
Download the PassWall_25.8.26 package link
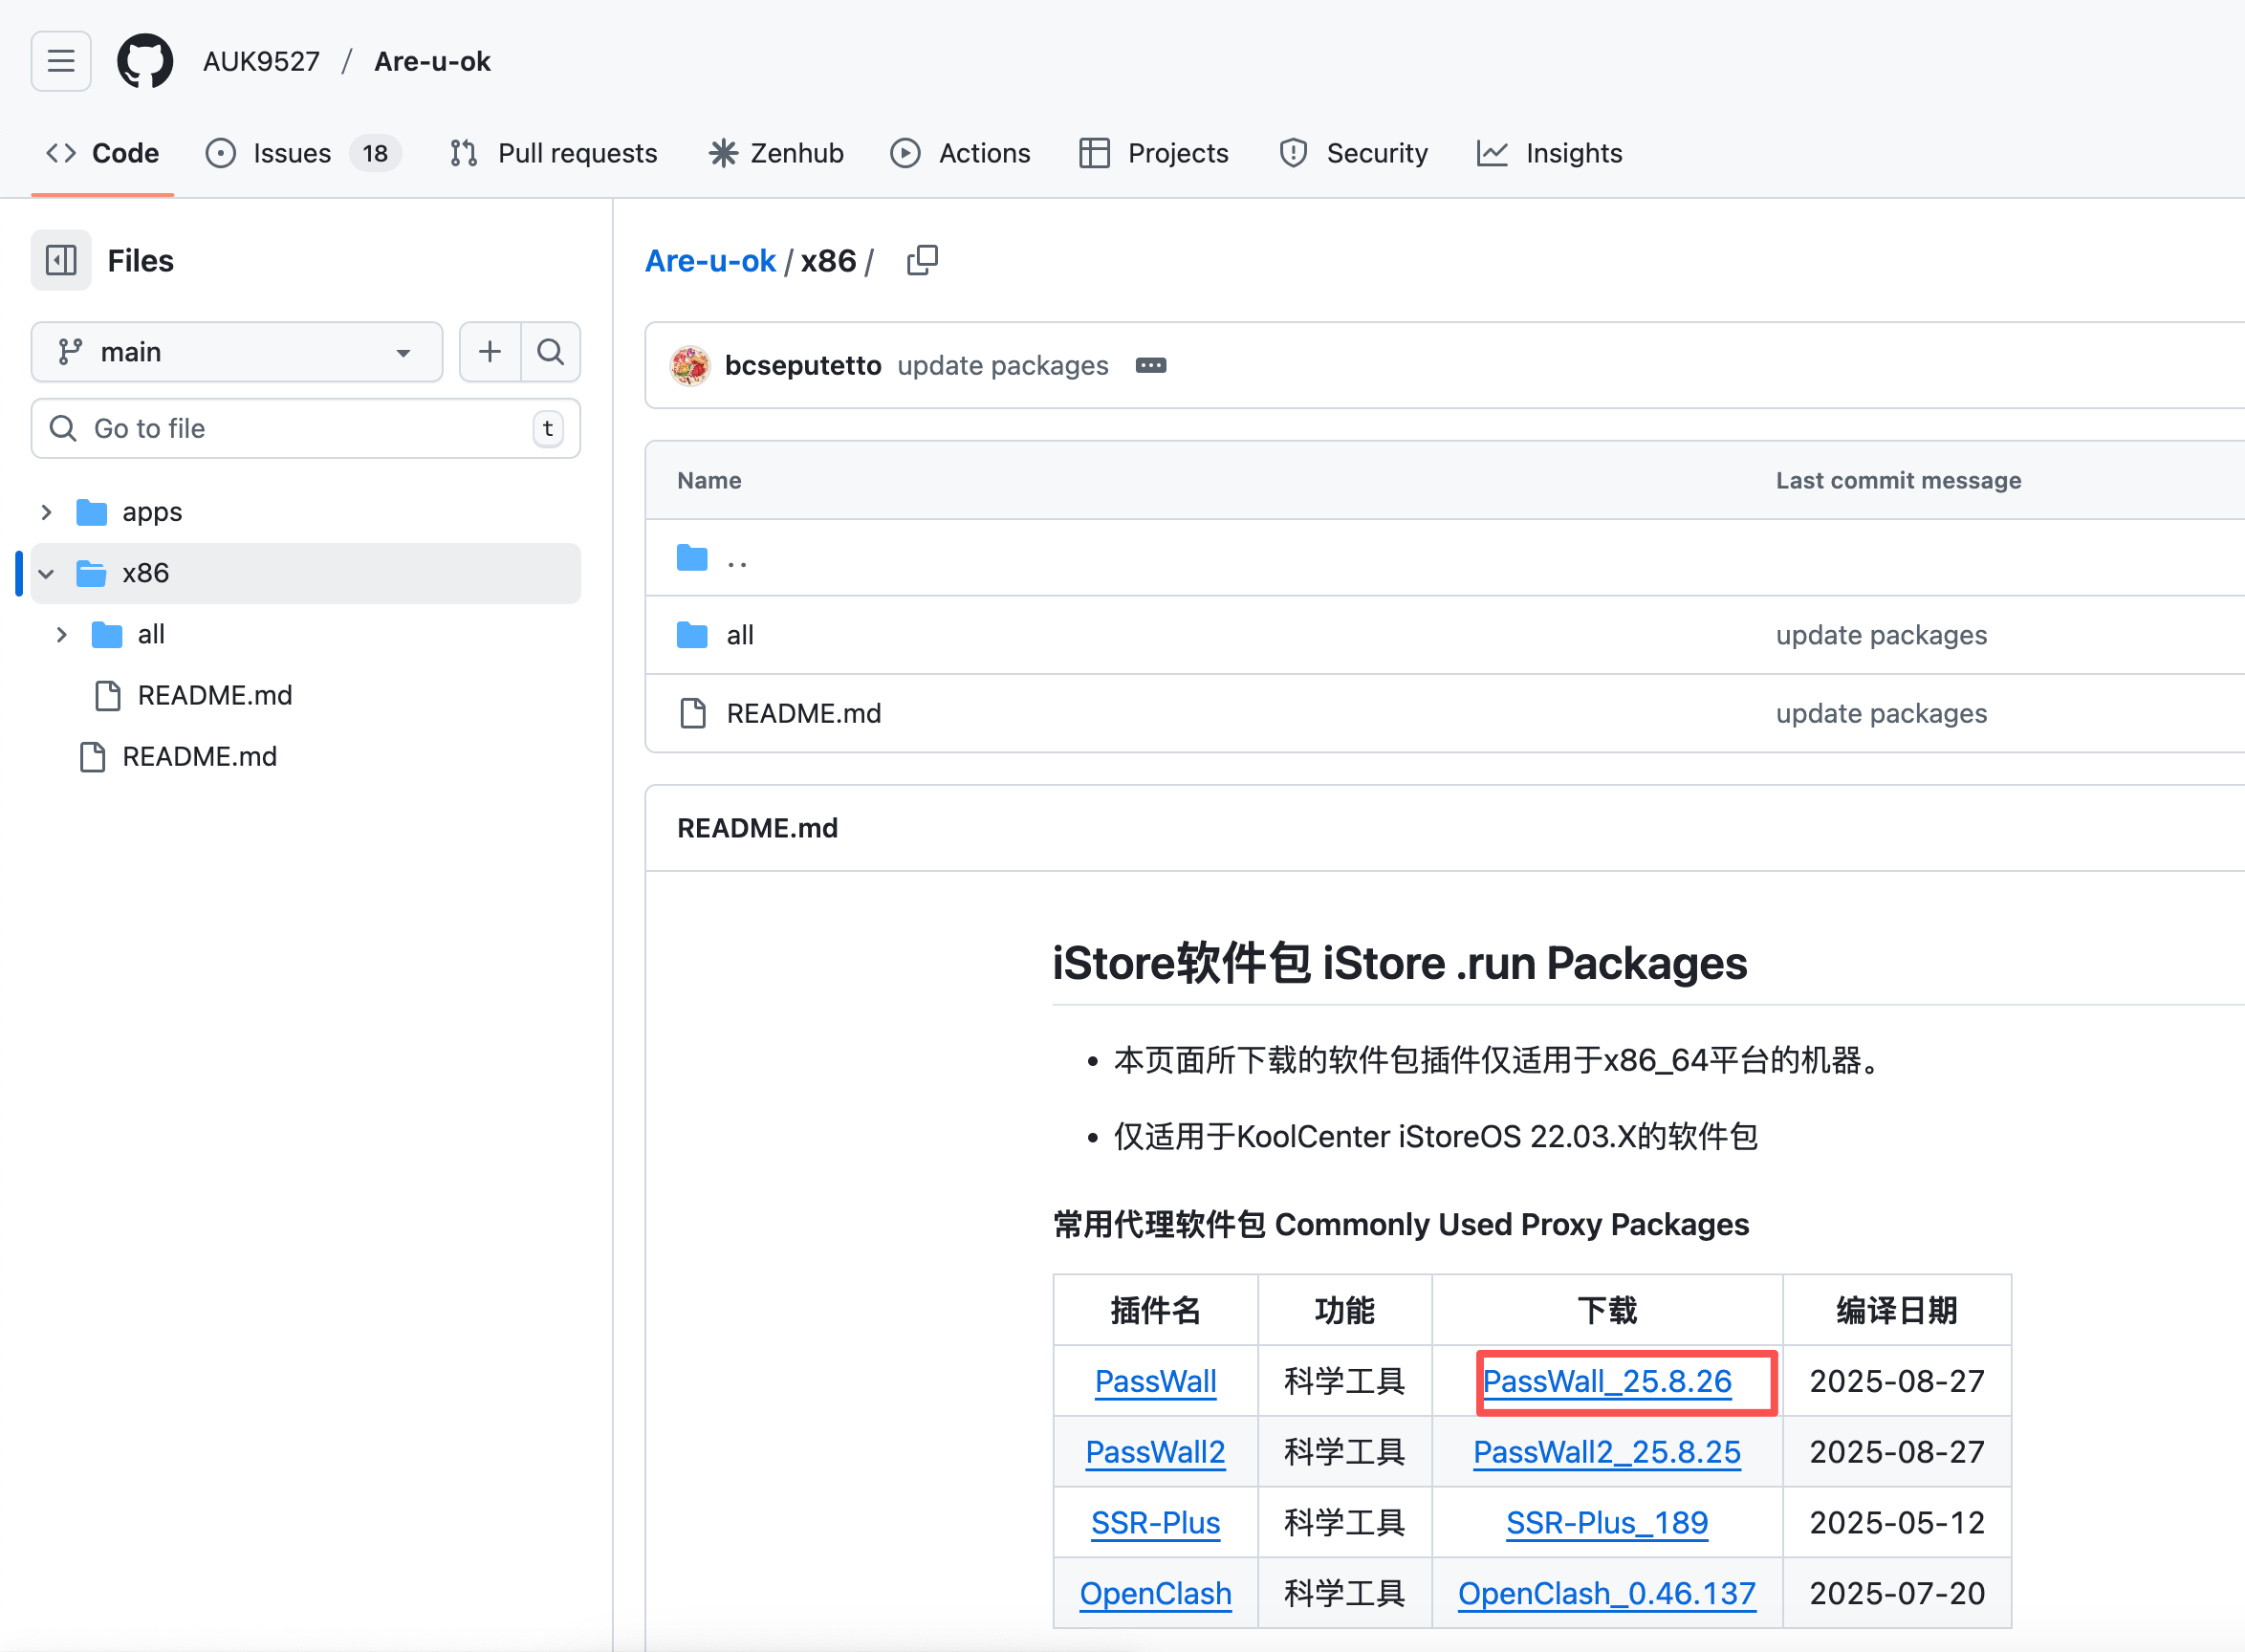click(x=1606, y=1381)
